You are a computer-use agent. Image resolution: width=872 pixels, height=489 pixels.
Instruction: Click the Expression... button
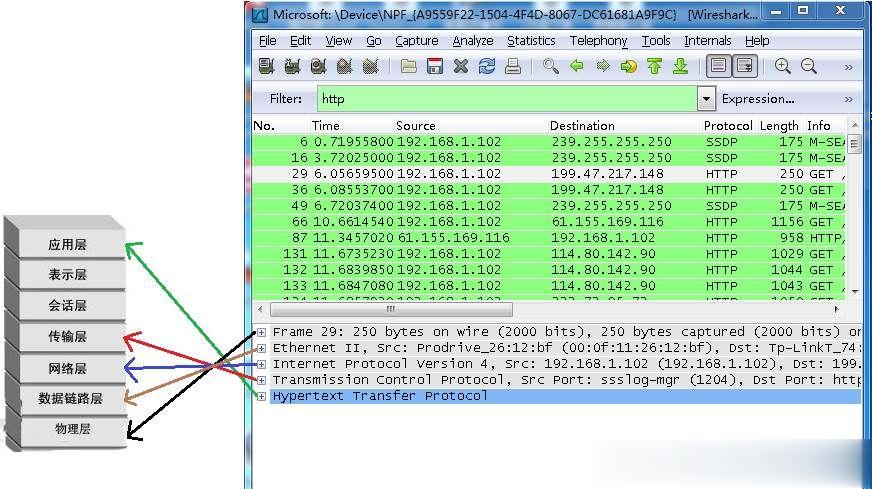pyautogui.click(x=757, y=99)
